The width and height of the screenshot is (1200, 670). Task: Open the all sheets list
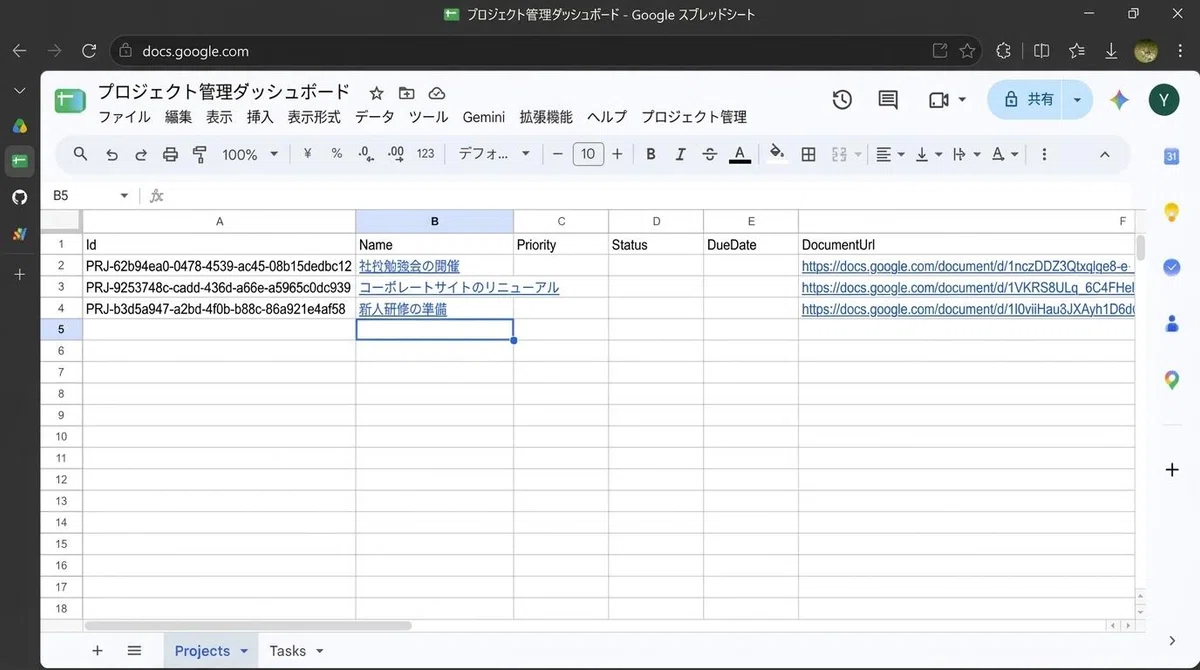coord(134,651)
